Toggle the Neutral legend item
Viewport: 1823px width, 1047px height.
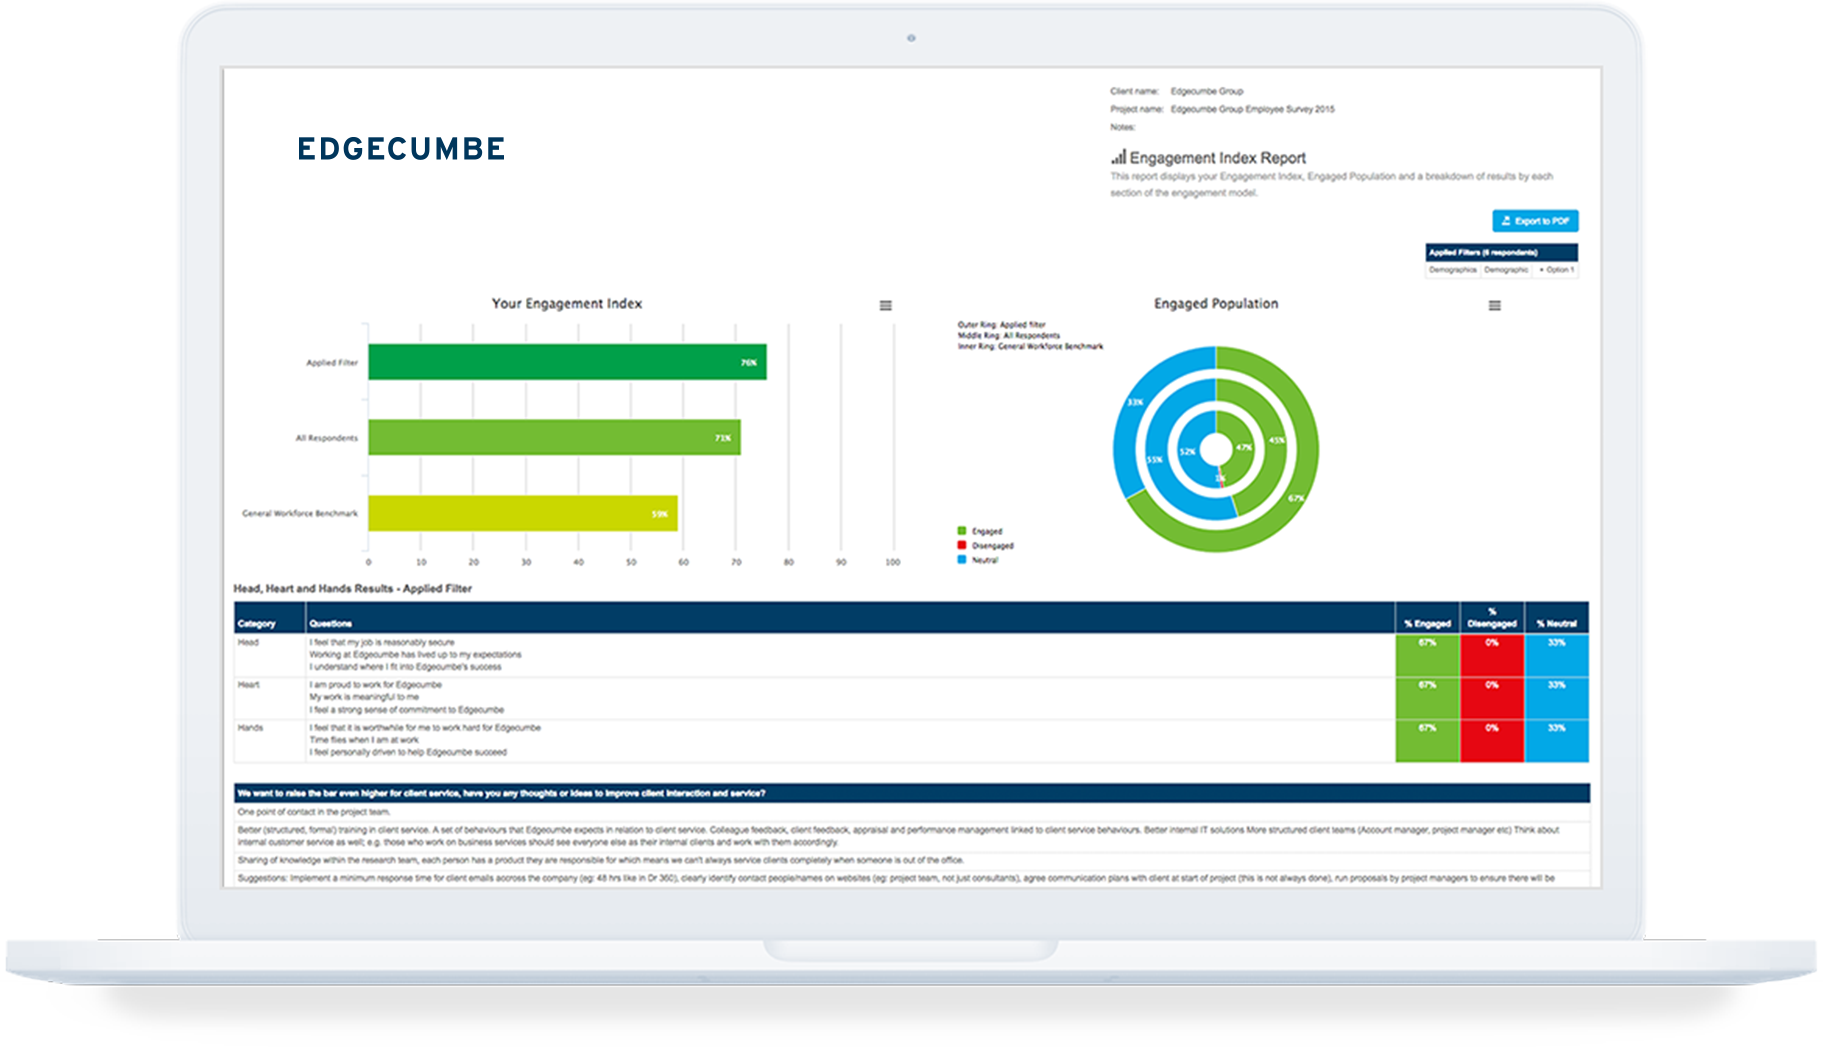978,560
